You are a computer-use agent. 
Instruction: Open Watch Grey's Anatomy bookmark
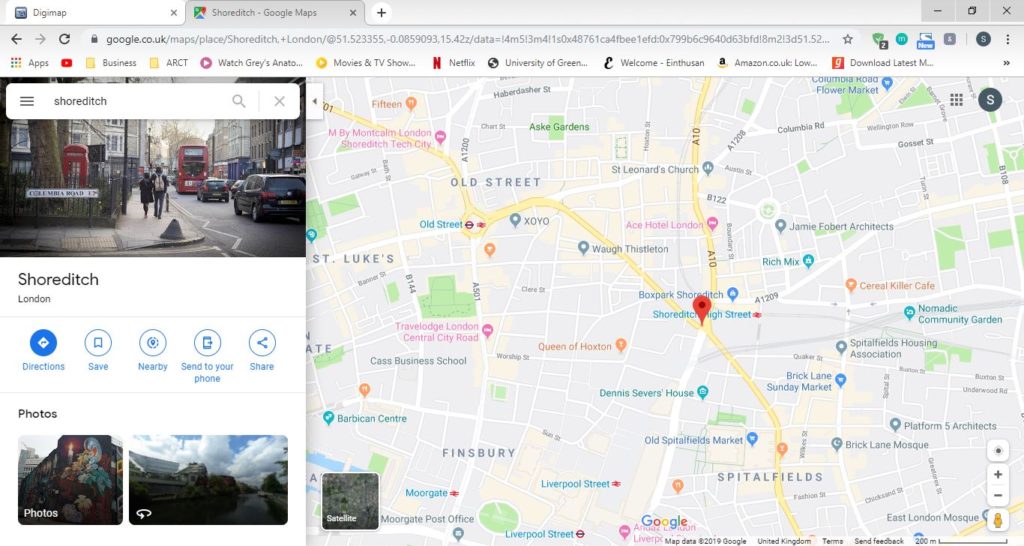tap(252, 63)
